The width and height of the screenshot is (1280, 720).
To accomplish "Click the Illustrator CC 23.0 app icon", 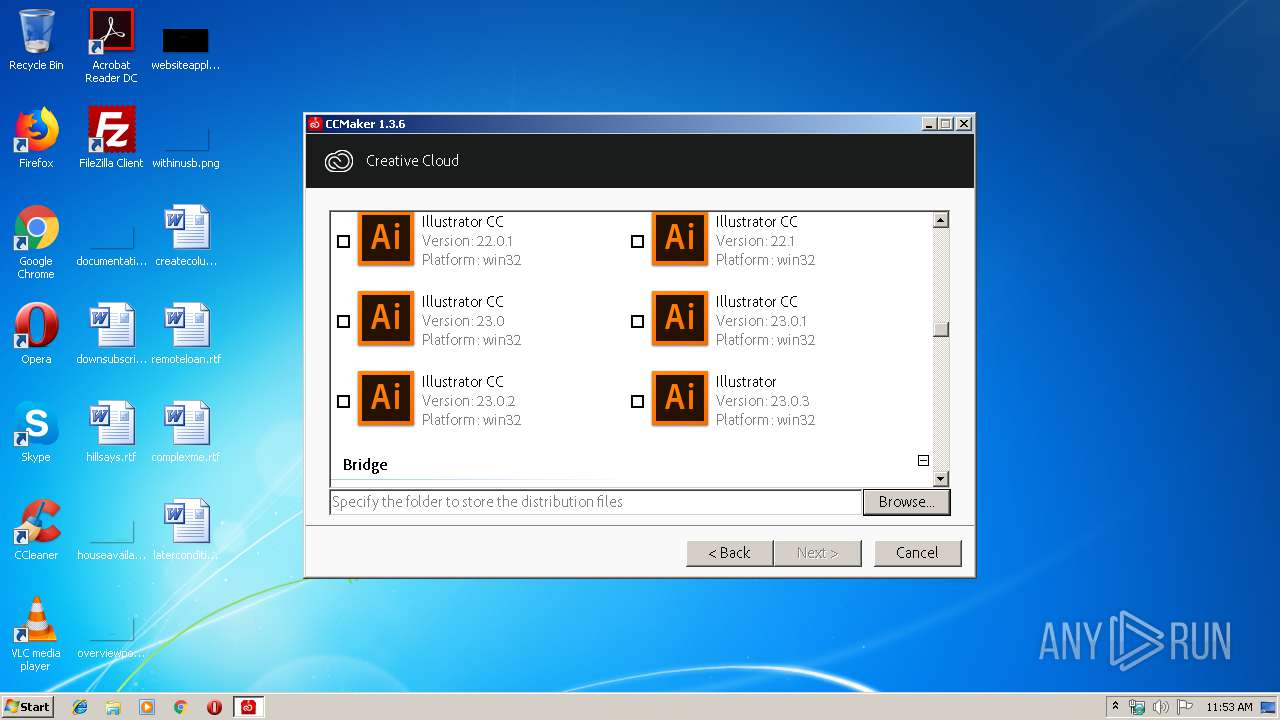I will 386,318.
